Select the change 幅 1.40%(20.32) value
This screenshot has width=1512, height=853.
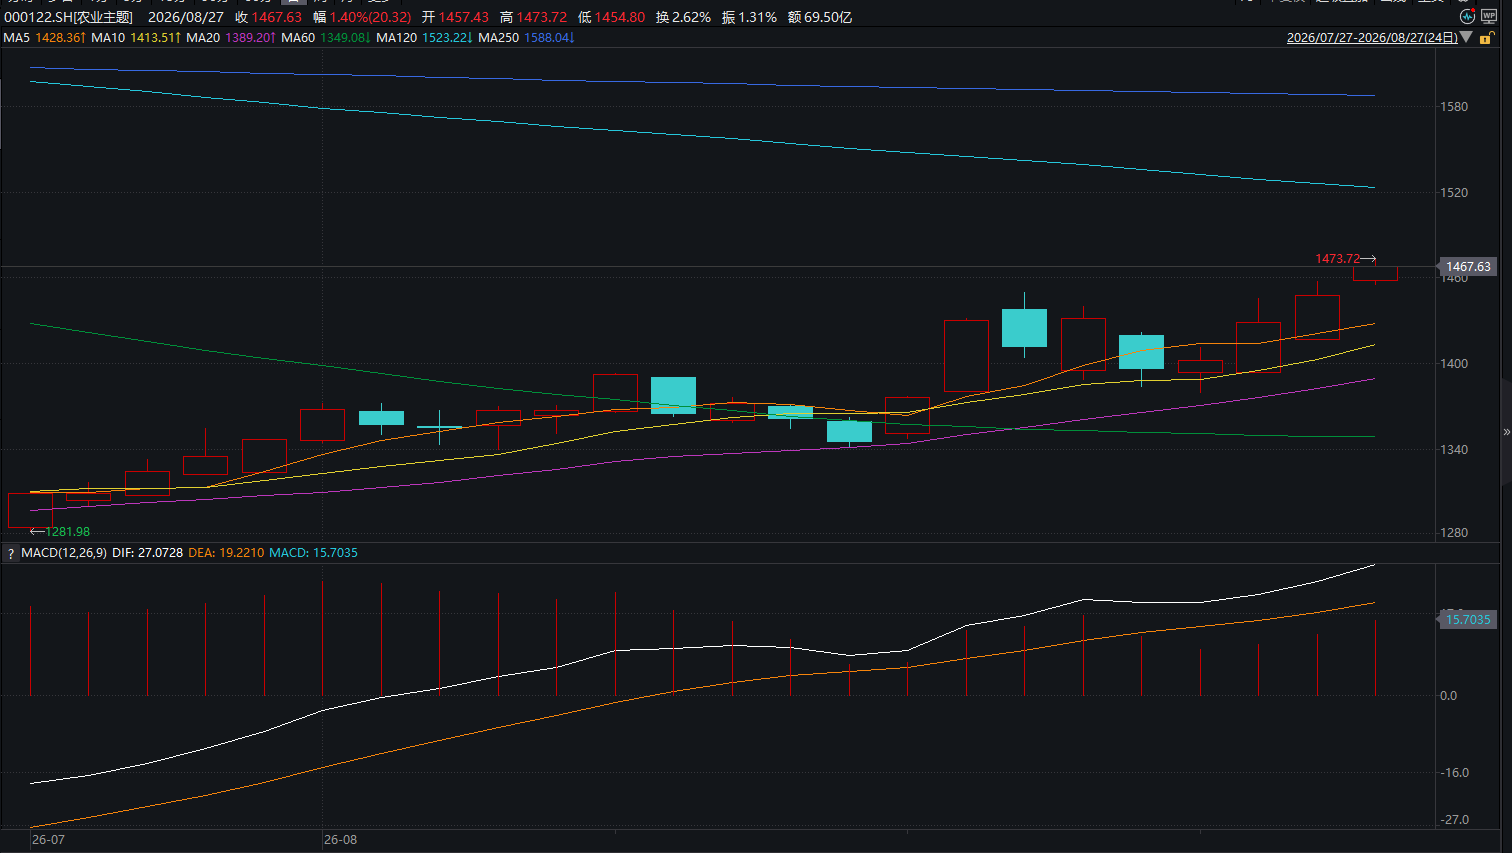point(362,17)
